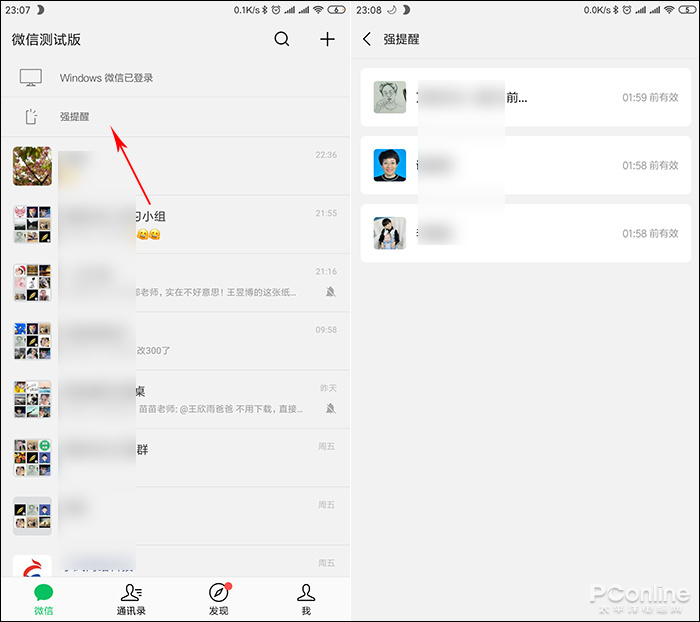Open the 强提醒 entry in chat list
The height and width of the screenshot is (622, 700).
coord(175,117)
